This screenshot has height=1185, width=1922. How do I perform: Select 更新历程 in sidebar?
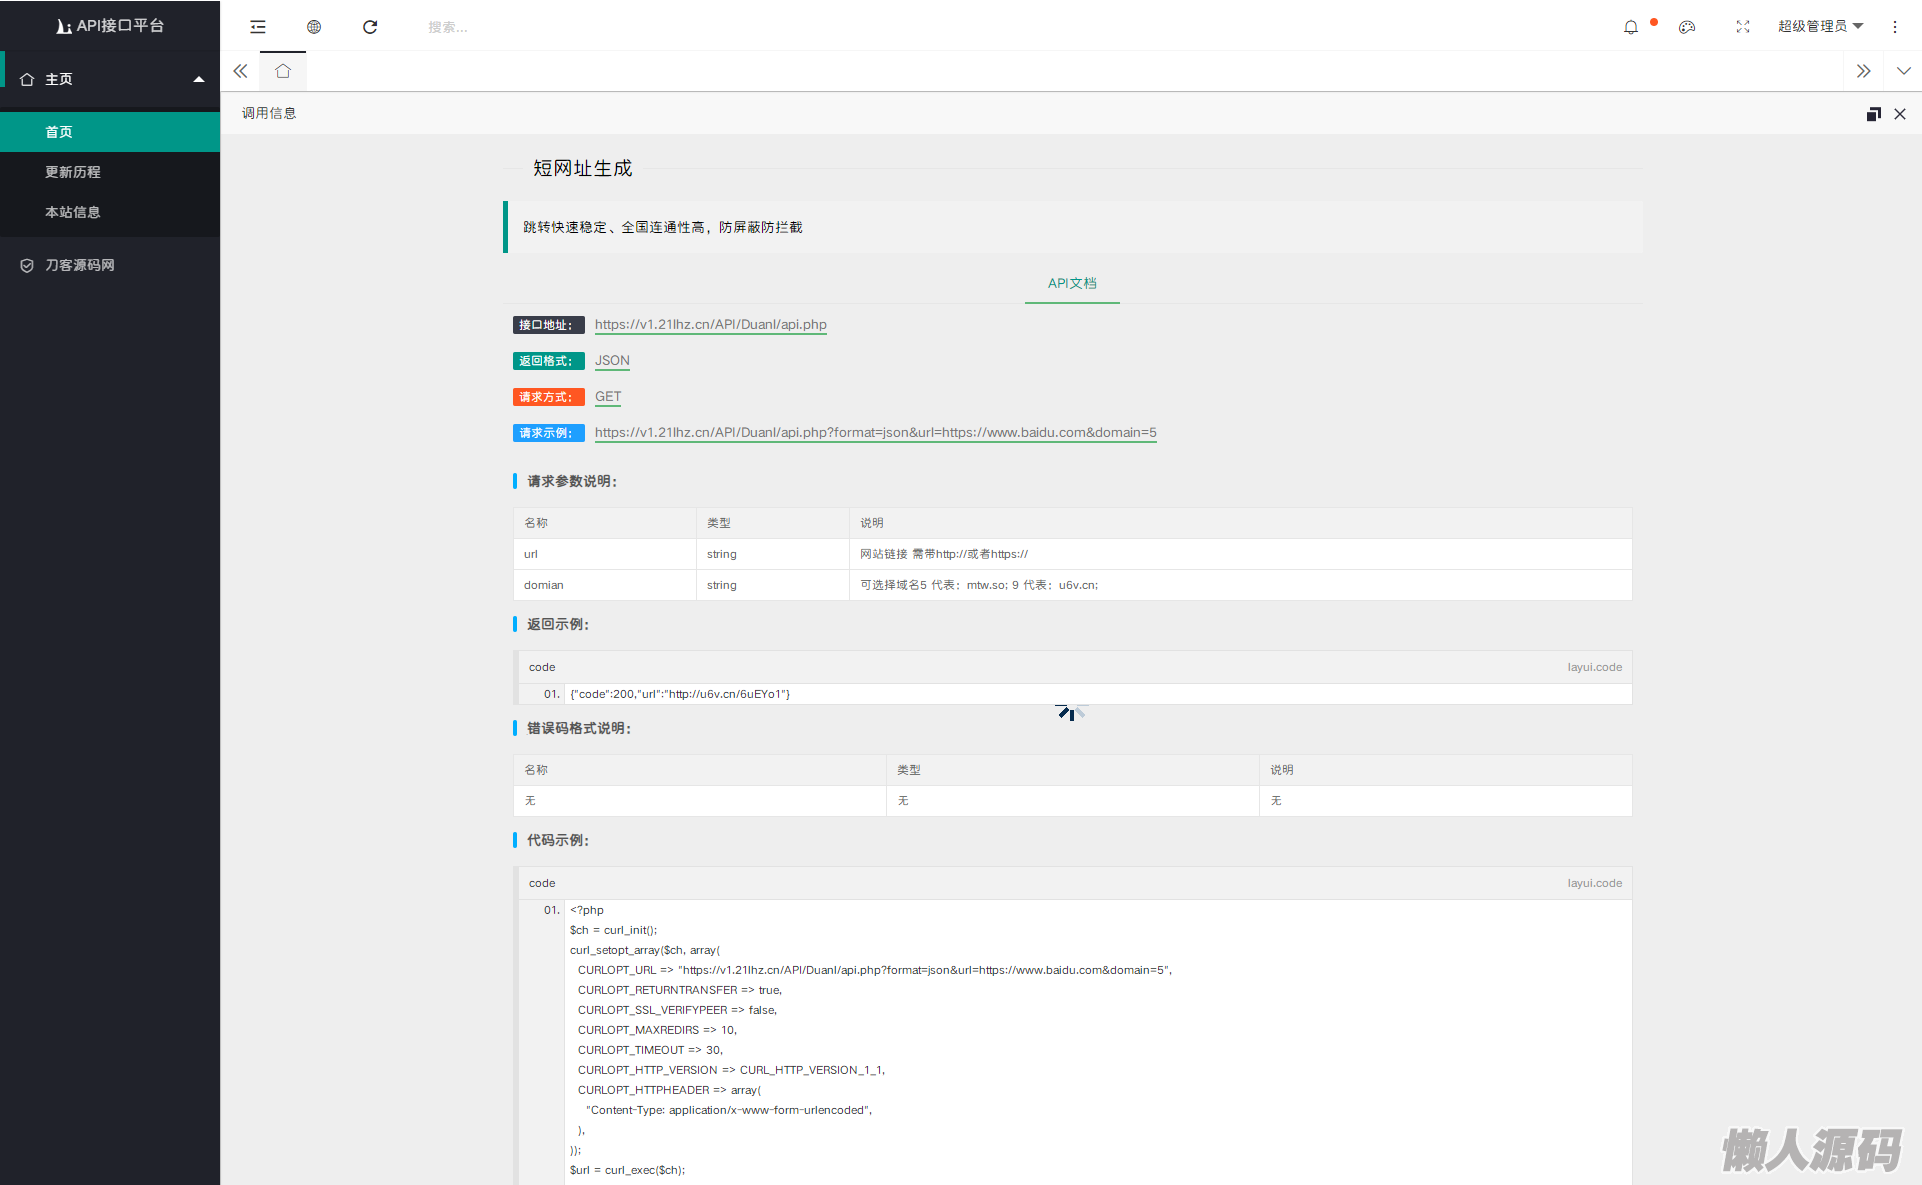point(73,172)
